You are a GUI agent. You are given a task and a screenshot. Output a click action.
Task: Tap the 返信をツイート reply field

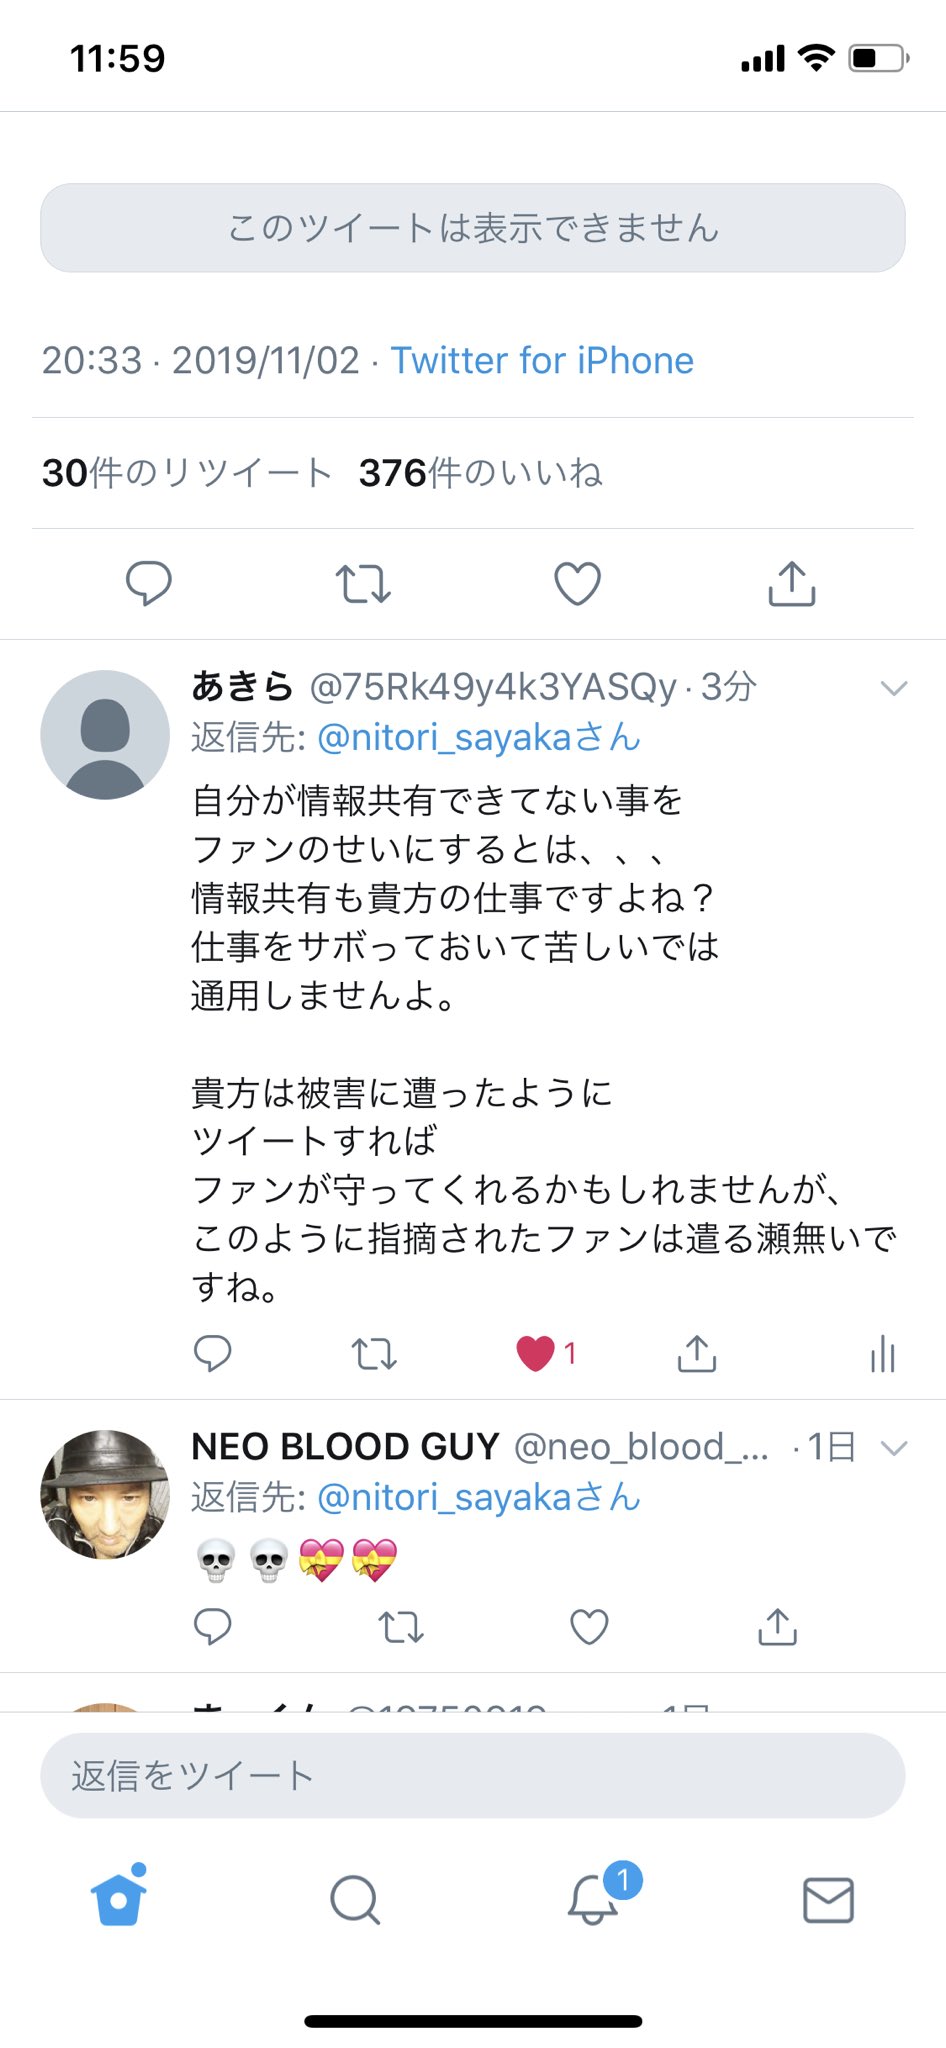[x=473, y=1775]
